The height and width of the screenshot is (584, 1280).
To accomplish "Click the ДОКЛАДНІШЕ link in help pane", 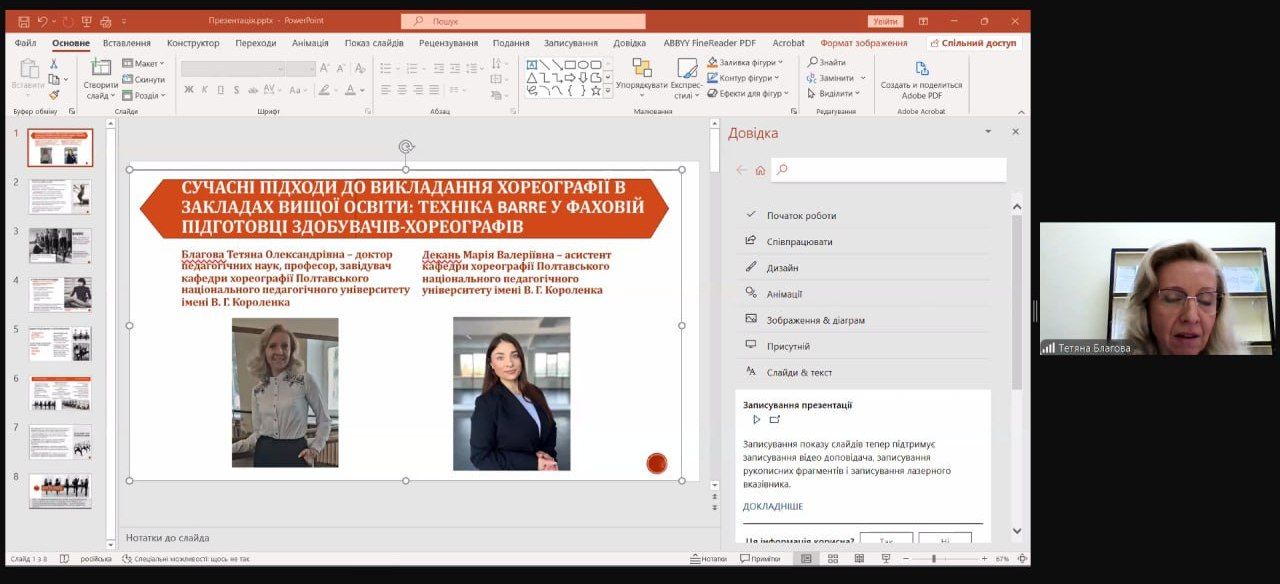I will [x=772, y=506].
